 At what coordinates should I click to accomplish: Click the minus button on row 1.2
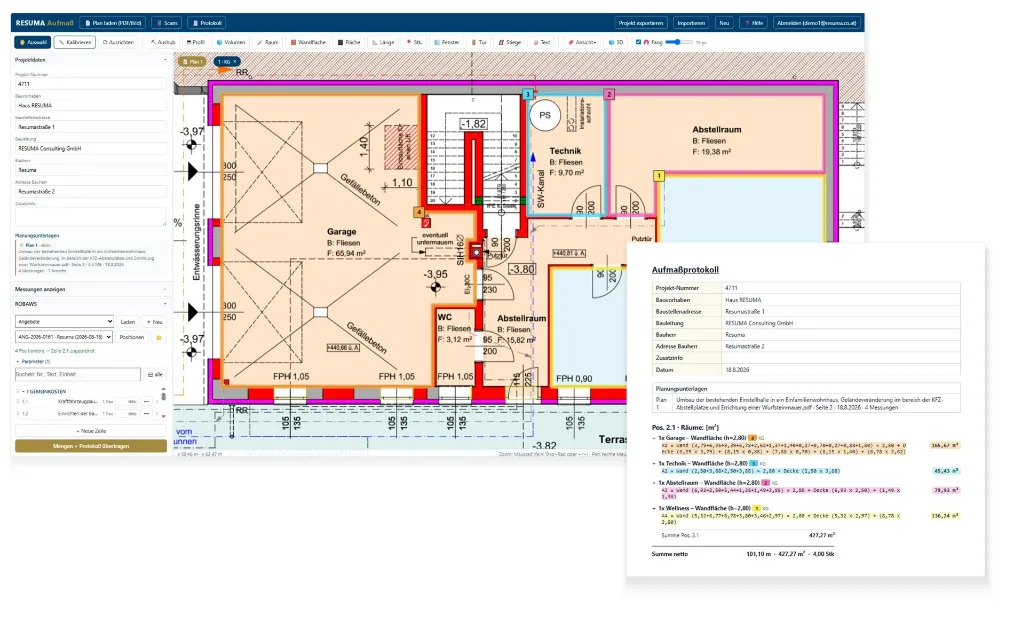click(146, 413)
